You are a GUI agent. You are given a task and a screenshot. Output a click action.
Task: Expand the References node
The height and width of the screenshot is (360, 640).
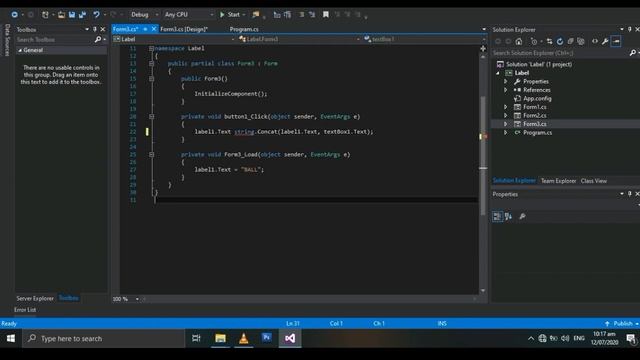click(x=506, y=90)
